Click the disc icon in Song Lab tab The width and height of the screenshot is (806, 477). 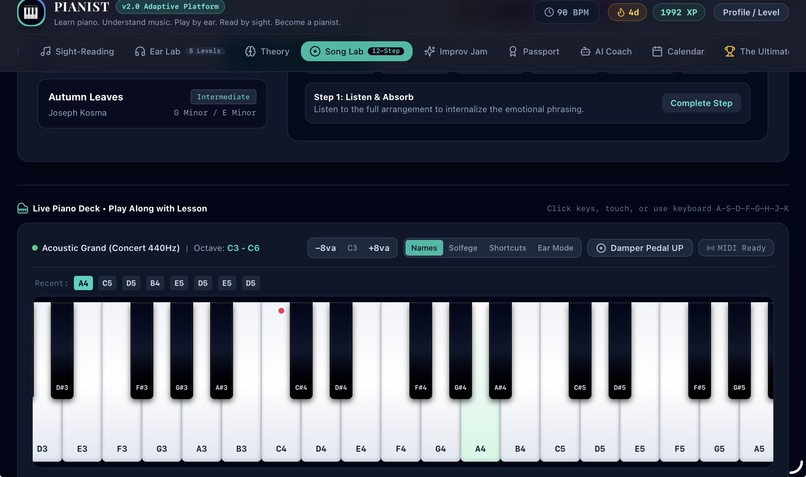coord(315,51)
